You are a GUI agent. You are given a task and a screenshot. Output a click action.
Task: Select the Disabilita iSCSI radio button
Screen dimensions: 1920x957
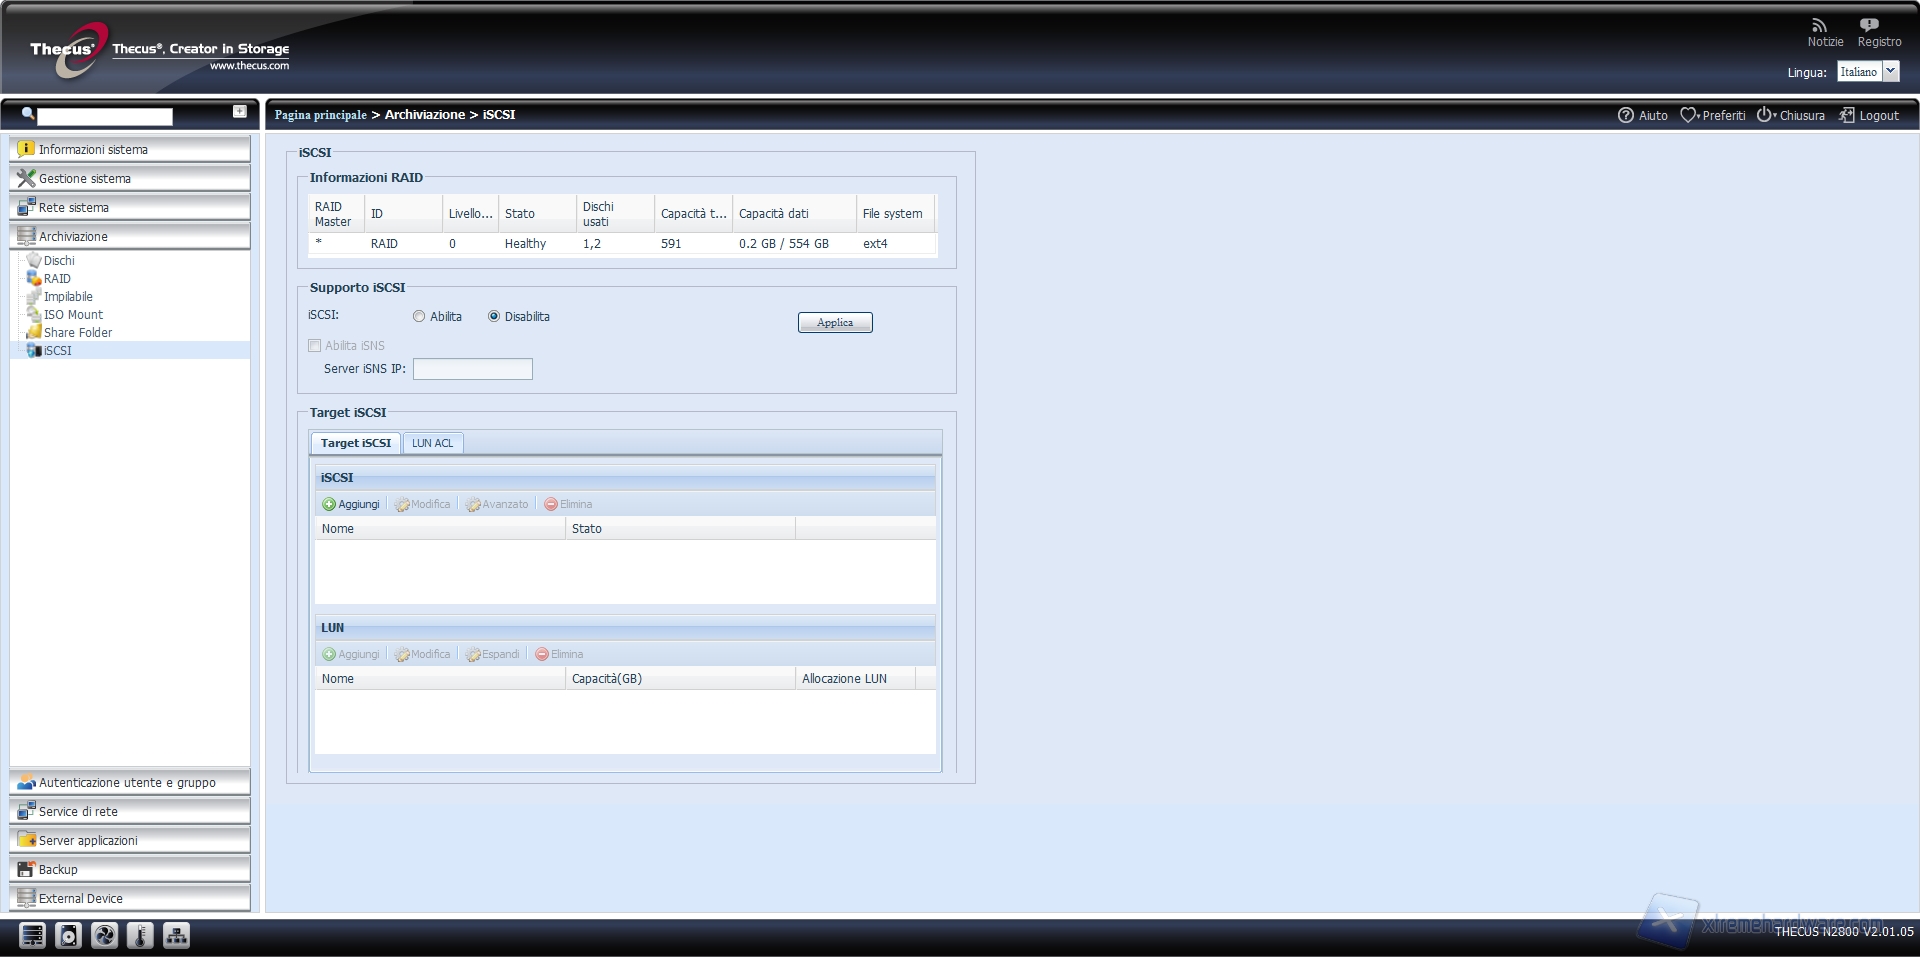pos(494,317)
